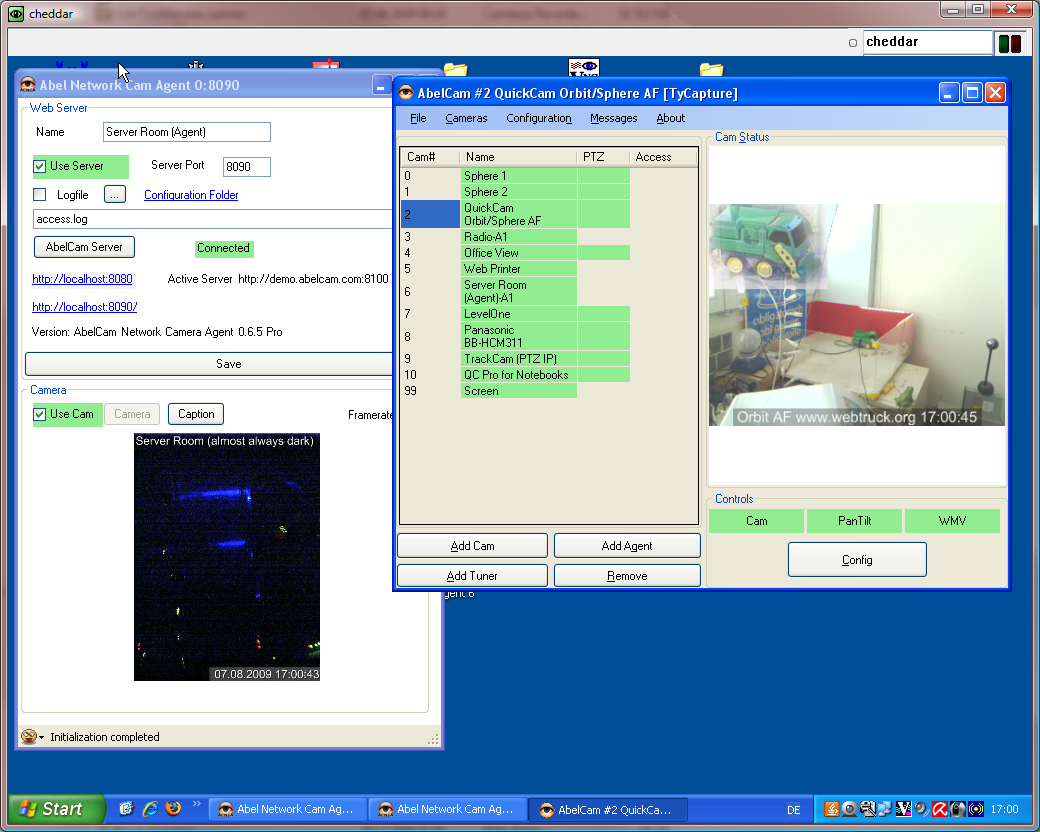The height and width of the screenshot is (832, 1040).
Task: Click the Add Cam button
Action: pyautogui.click(x=472, y=546)
